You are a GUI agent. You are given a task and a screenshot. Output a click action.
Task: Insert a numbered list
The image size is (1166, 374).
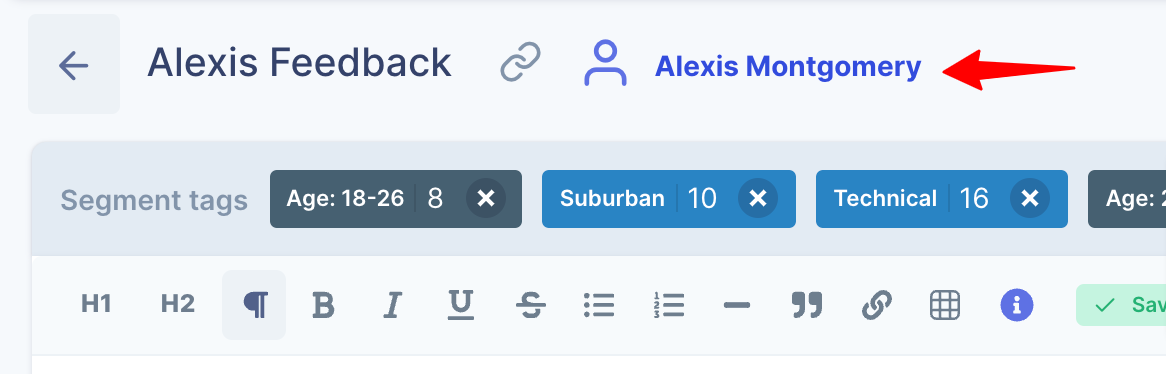click(669, 305)
